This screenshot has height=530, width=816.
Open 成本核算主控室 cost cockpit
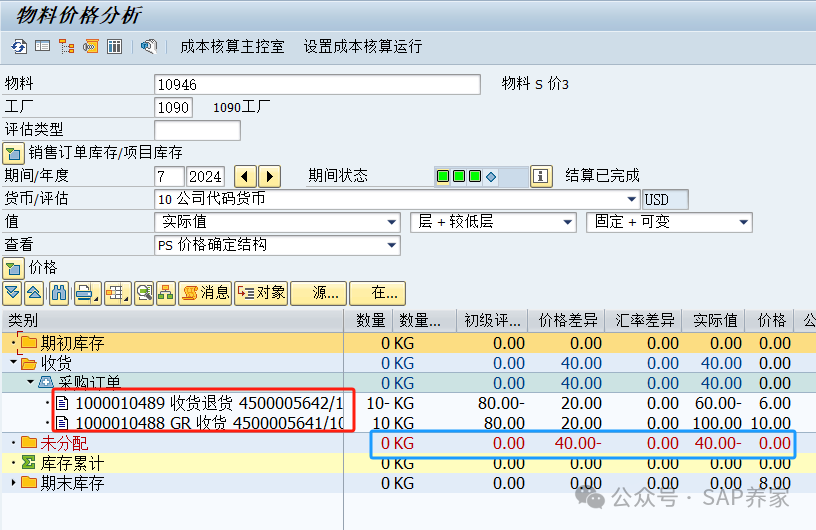[x=232, y=47]
